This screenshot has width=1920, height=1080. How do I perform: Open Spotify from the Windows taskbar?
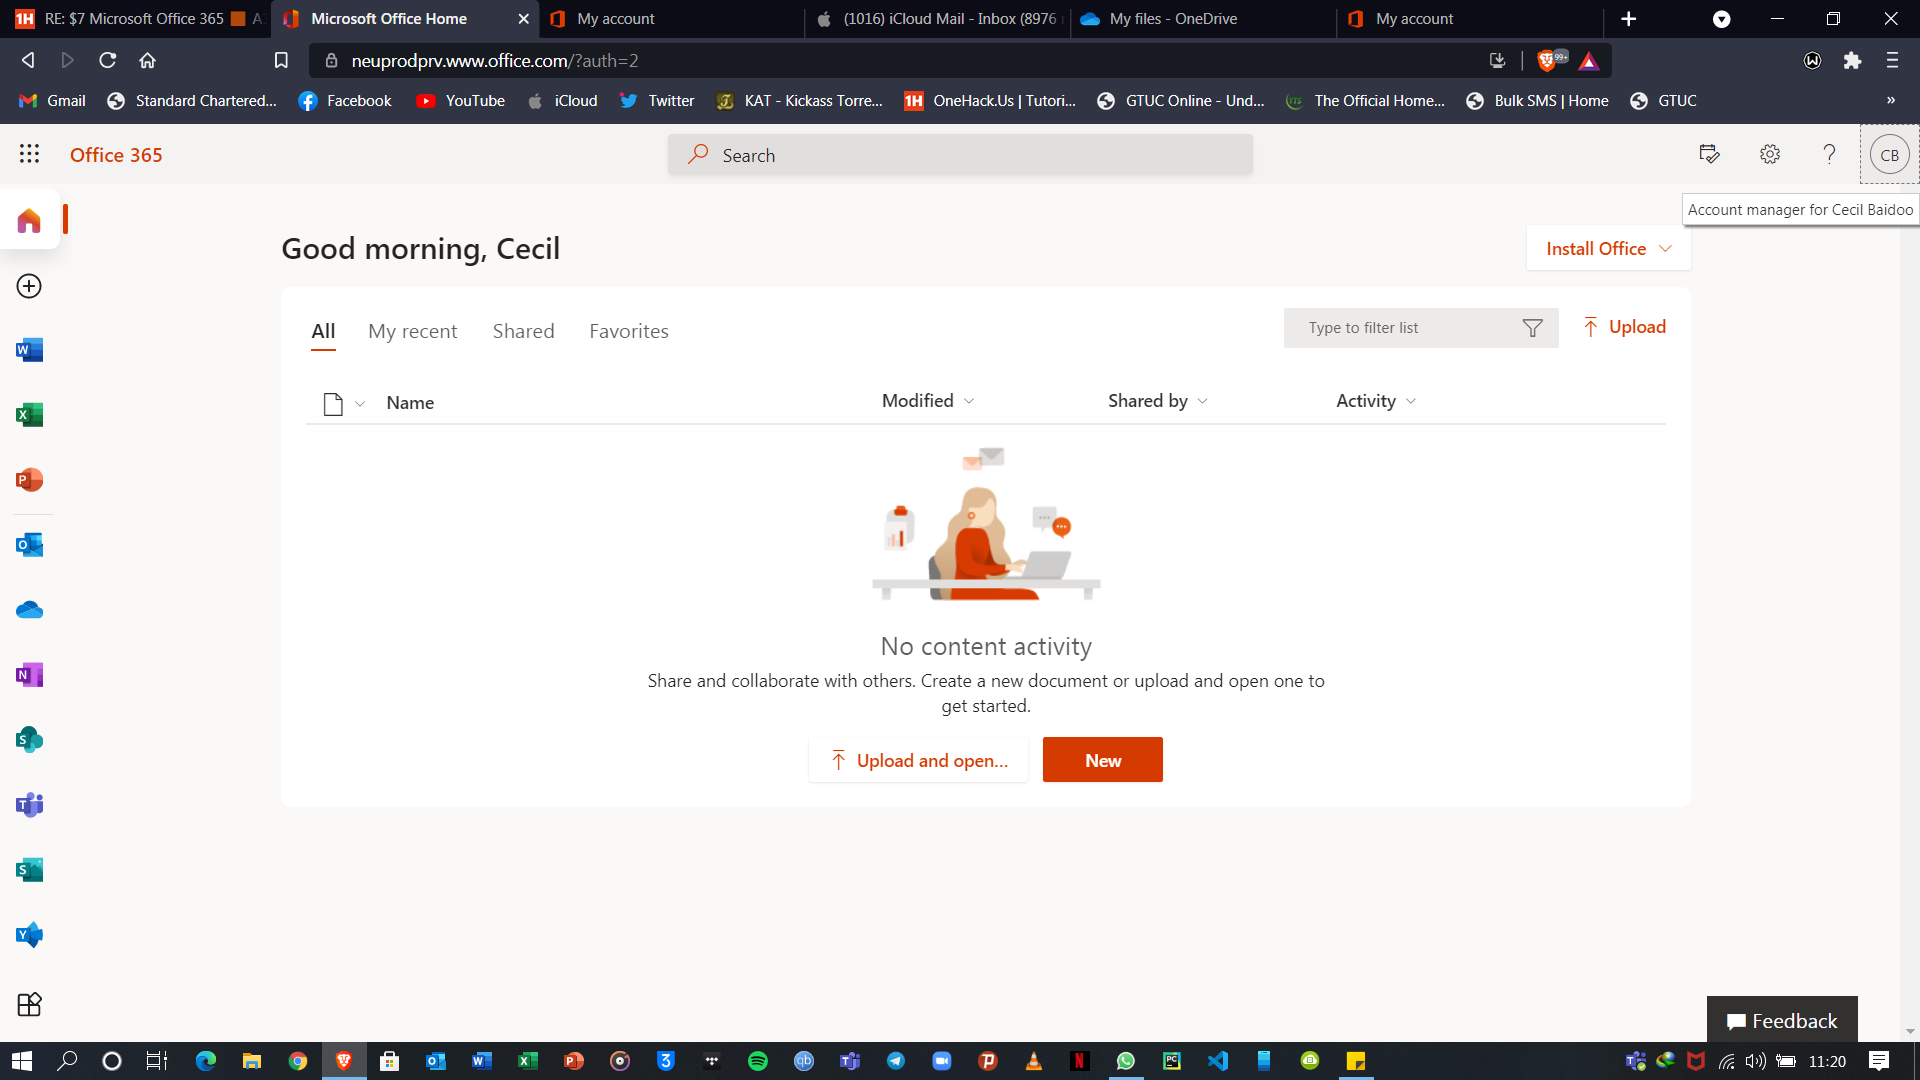pos(757,1061)
